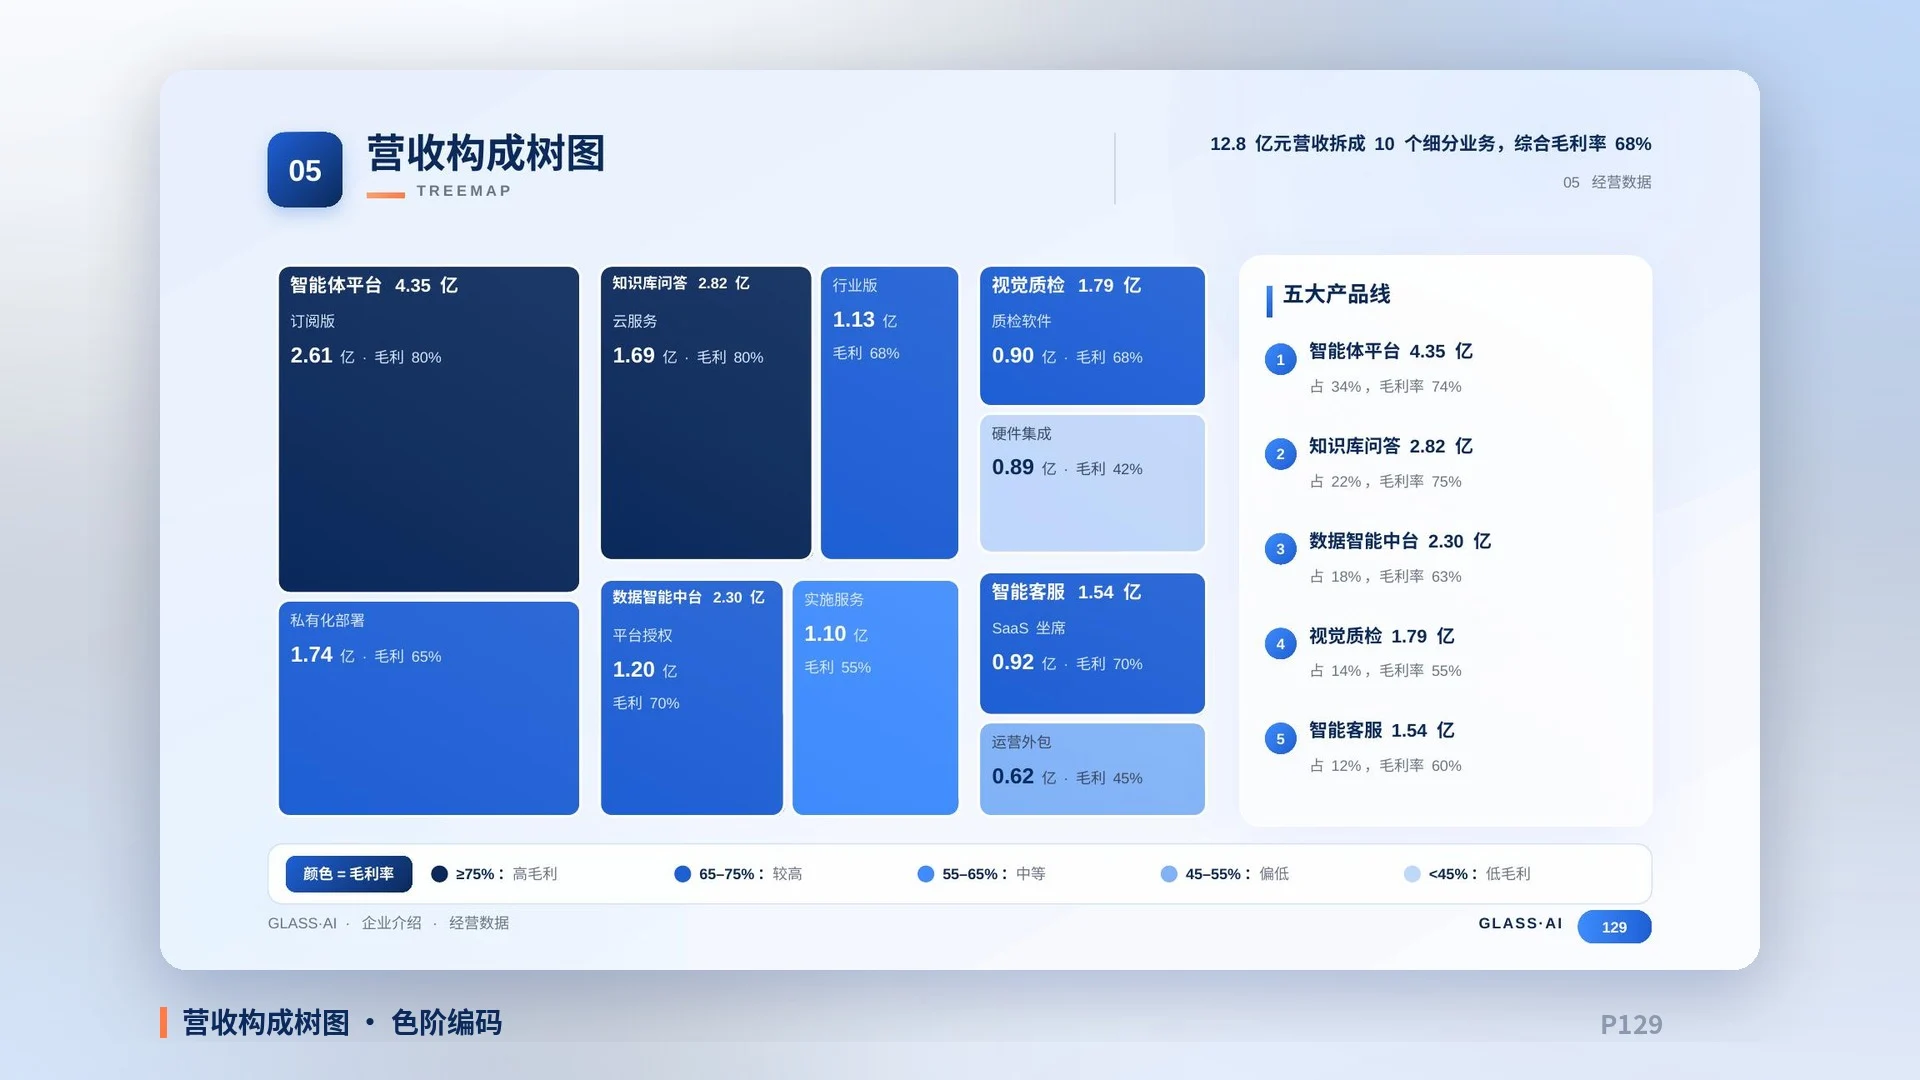Select rank badge 1 for 智能体平台
This screenshot has height=1080, width=1920.
coord(1280,360)
